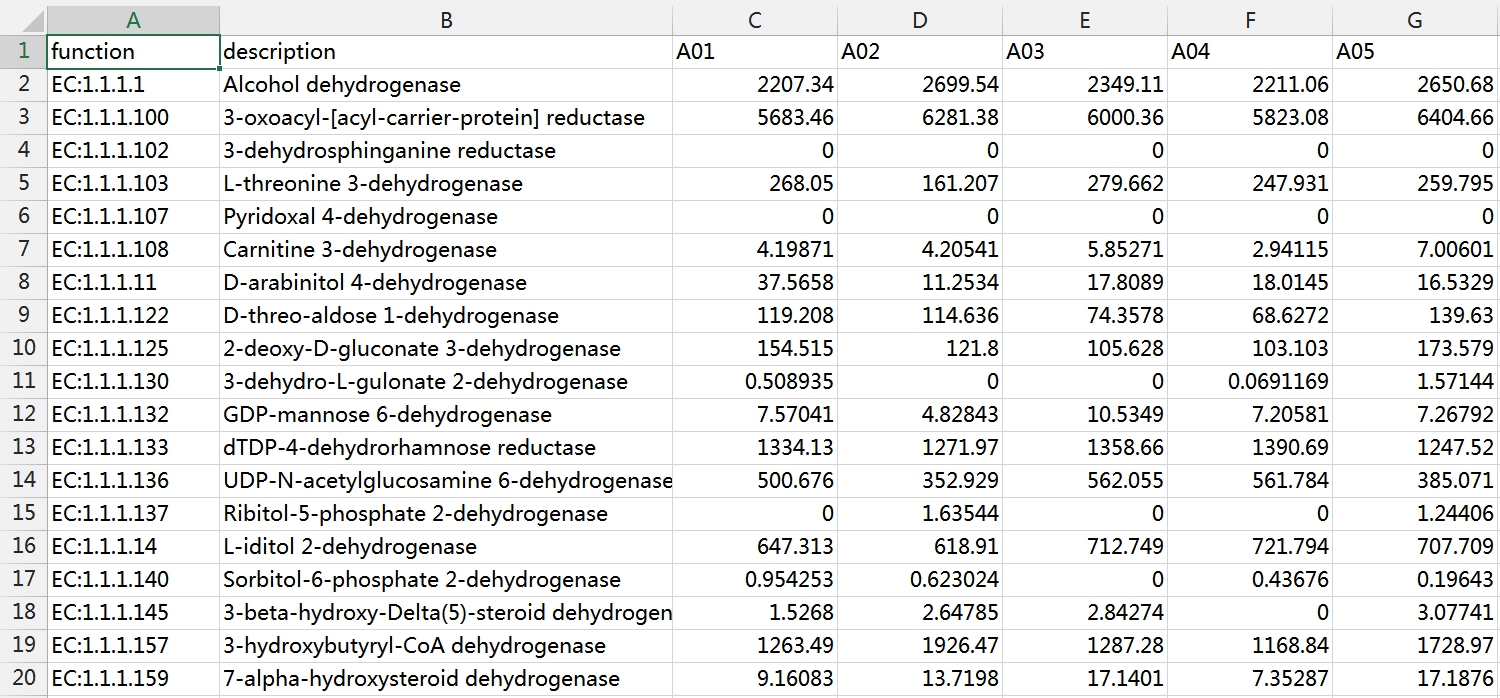
Task: Click '7-alpha-hydroxysteroid dehydrogenase' cell
Action: pos(446,679)
